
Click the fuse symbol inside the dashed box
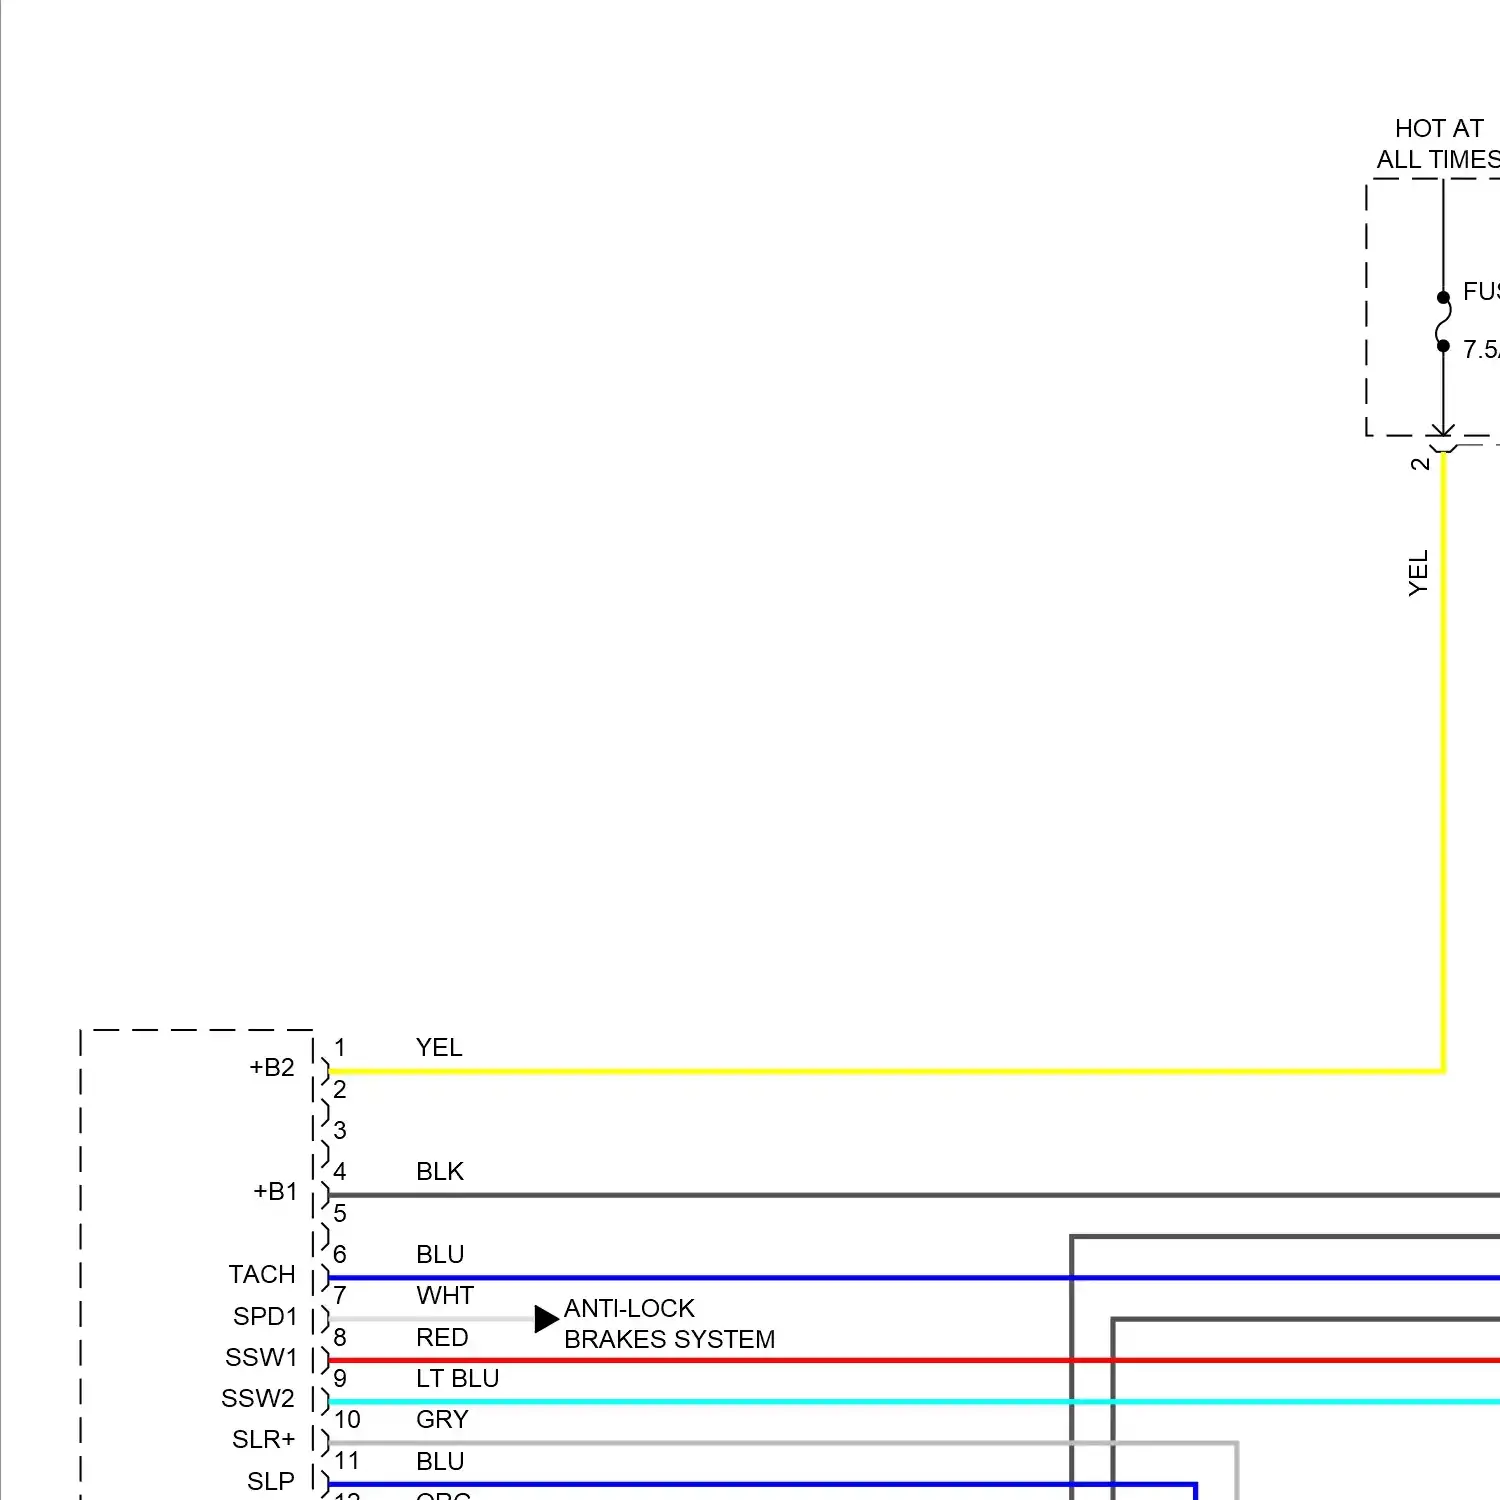(x=1443, y=322)
